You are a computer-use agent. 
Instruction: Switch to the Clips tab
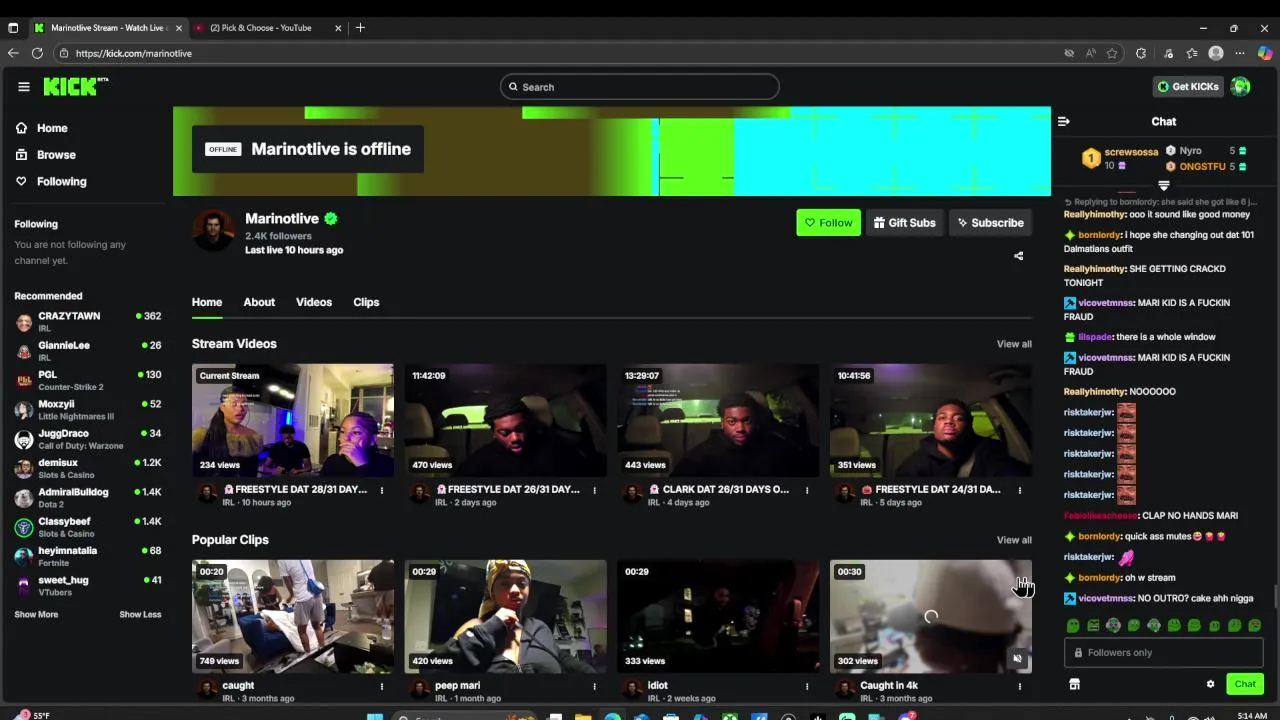(366, 302)
